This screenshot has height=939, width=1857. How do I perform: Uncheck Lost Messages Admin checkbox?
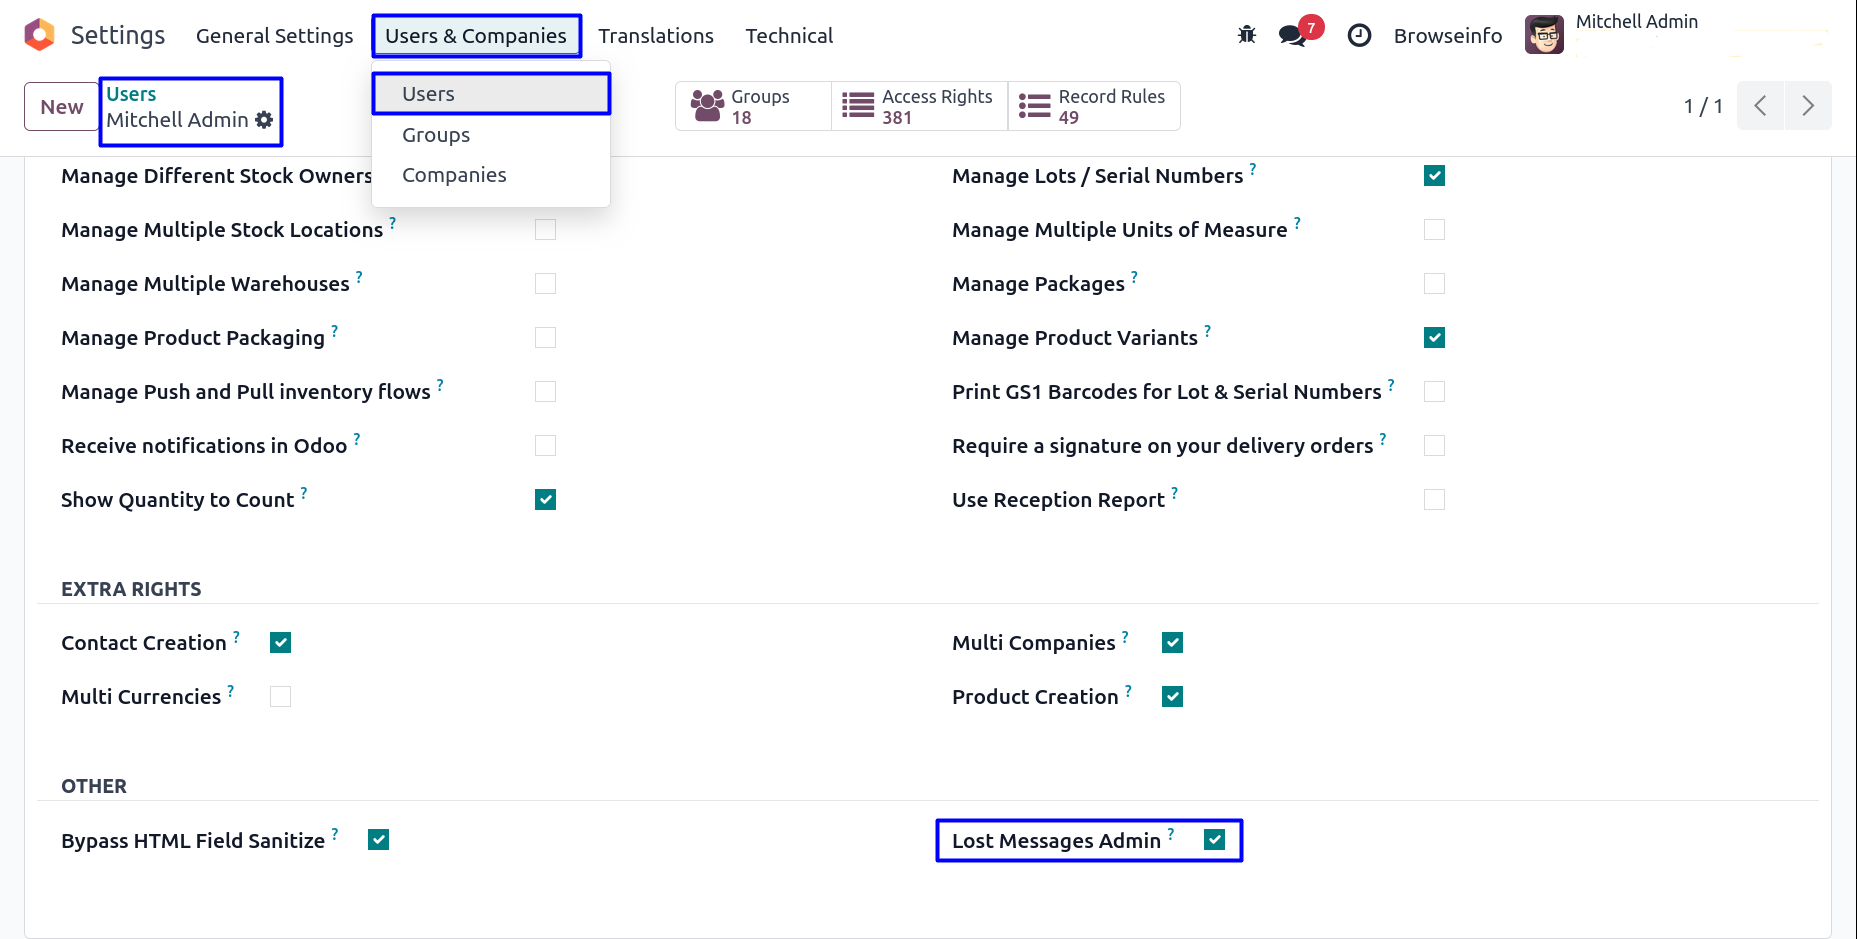coord(1214,840)
